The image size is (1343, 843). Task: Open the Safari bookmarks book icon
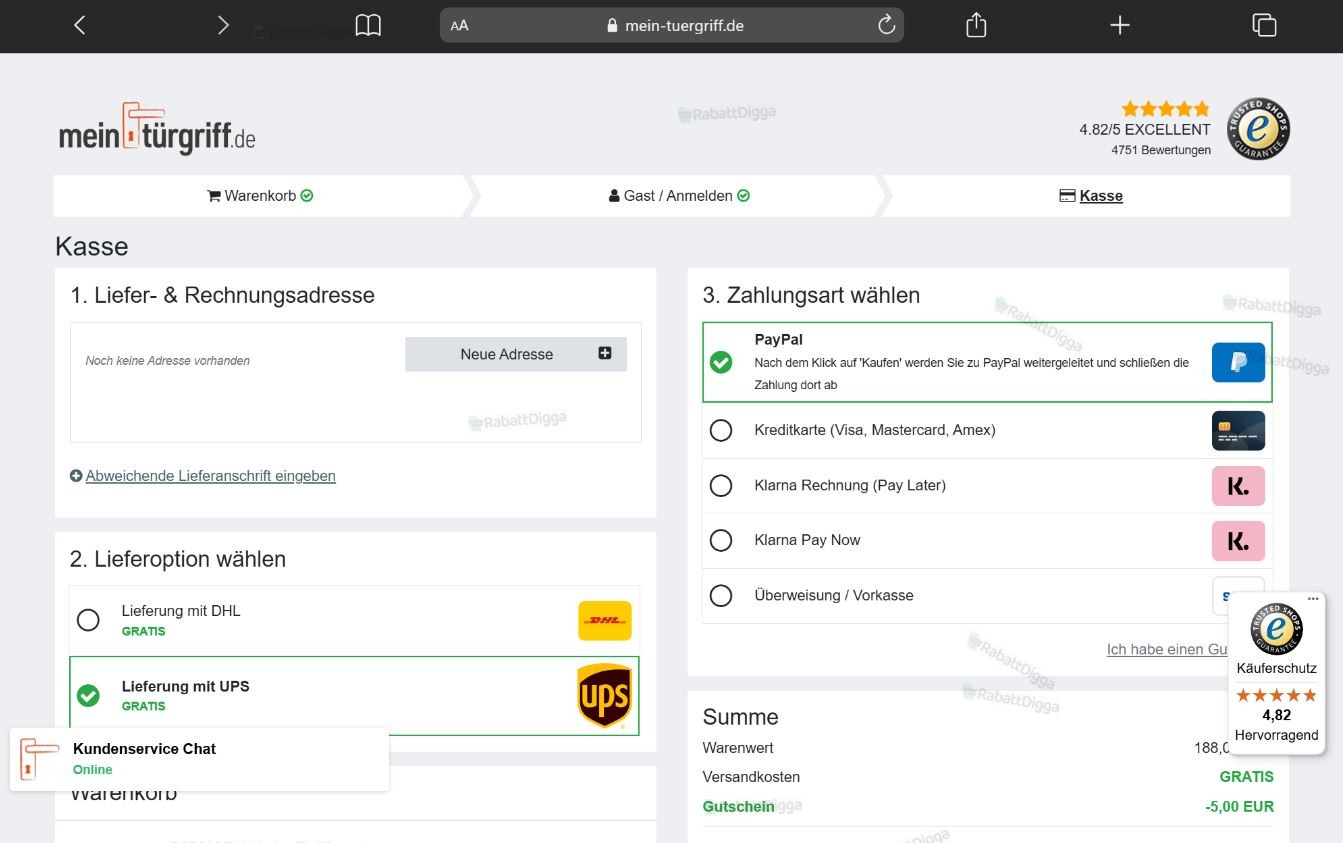(x=368, y=25)
